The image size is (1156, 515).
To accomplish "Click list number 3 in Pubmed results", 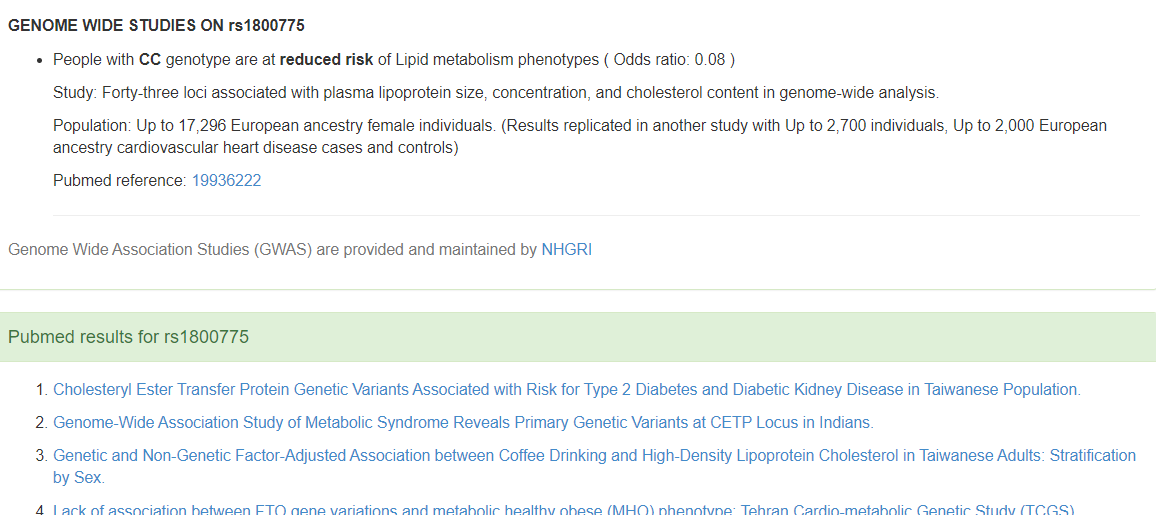I will (x=41, y=456).
